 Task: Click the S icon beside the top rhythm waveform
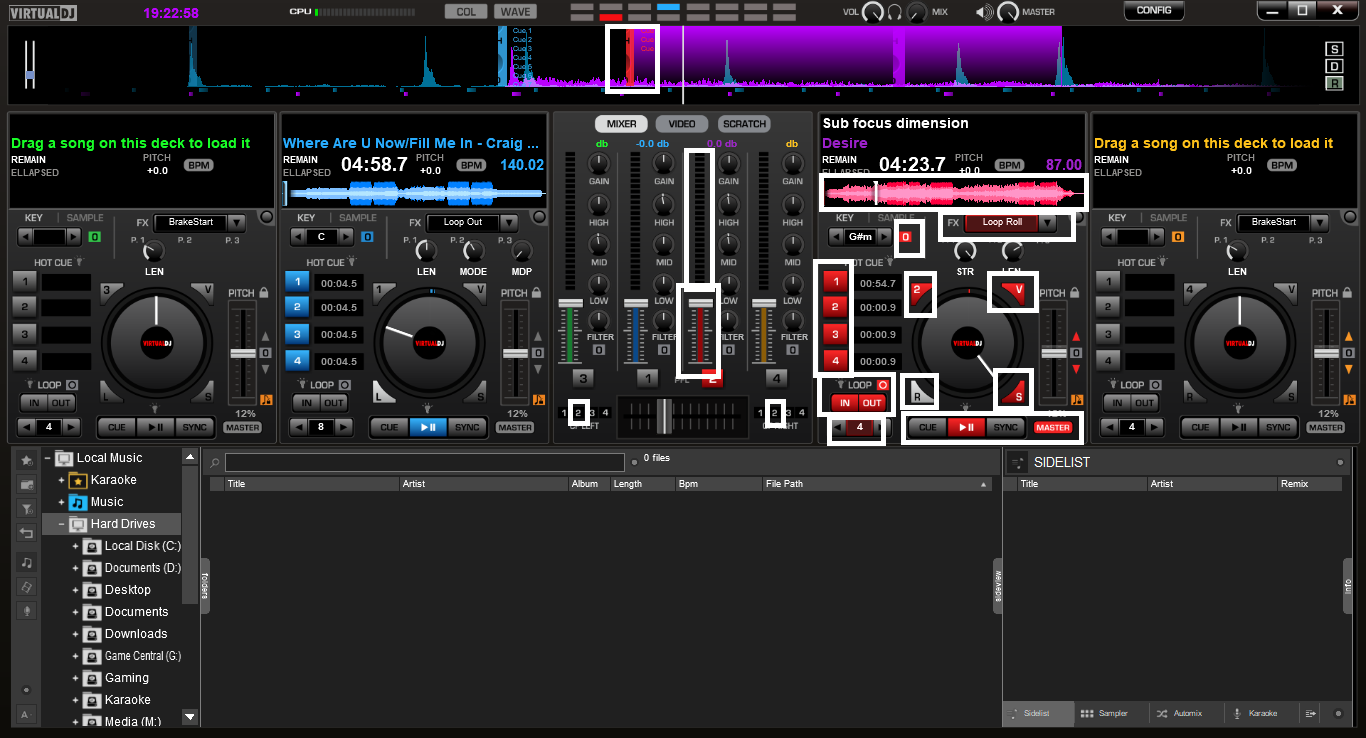1334,47
